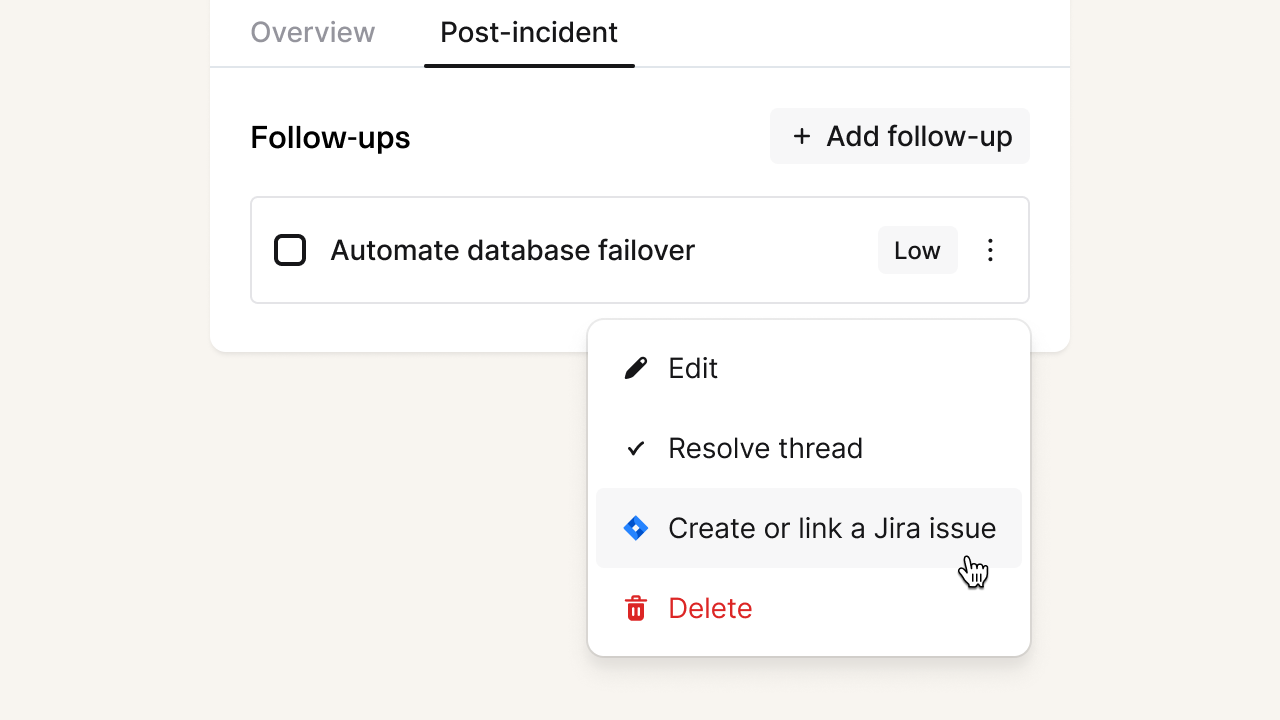The width and height of the screenshot is (1280, 720).
Task: Select Resolve thread from the menu
Action: click(765, 448)
